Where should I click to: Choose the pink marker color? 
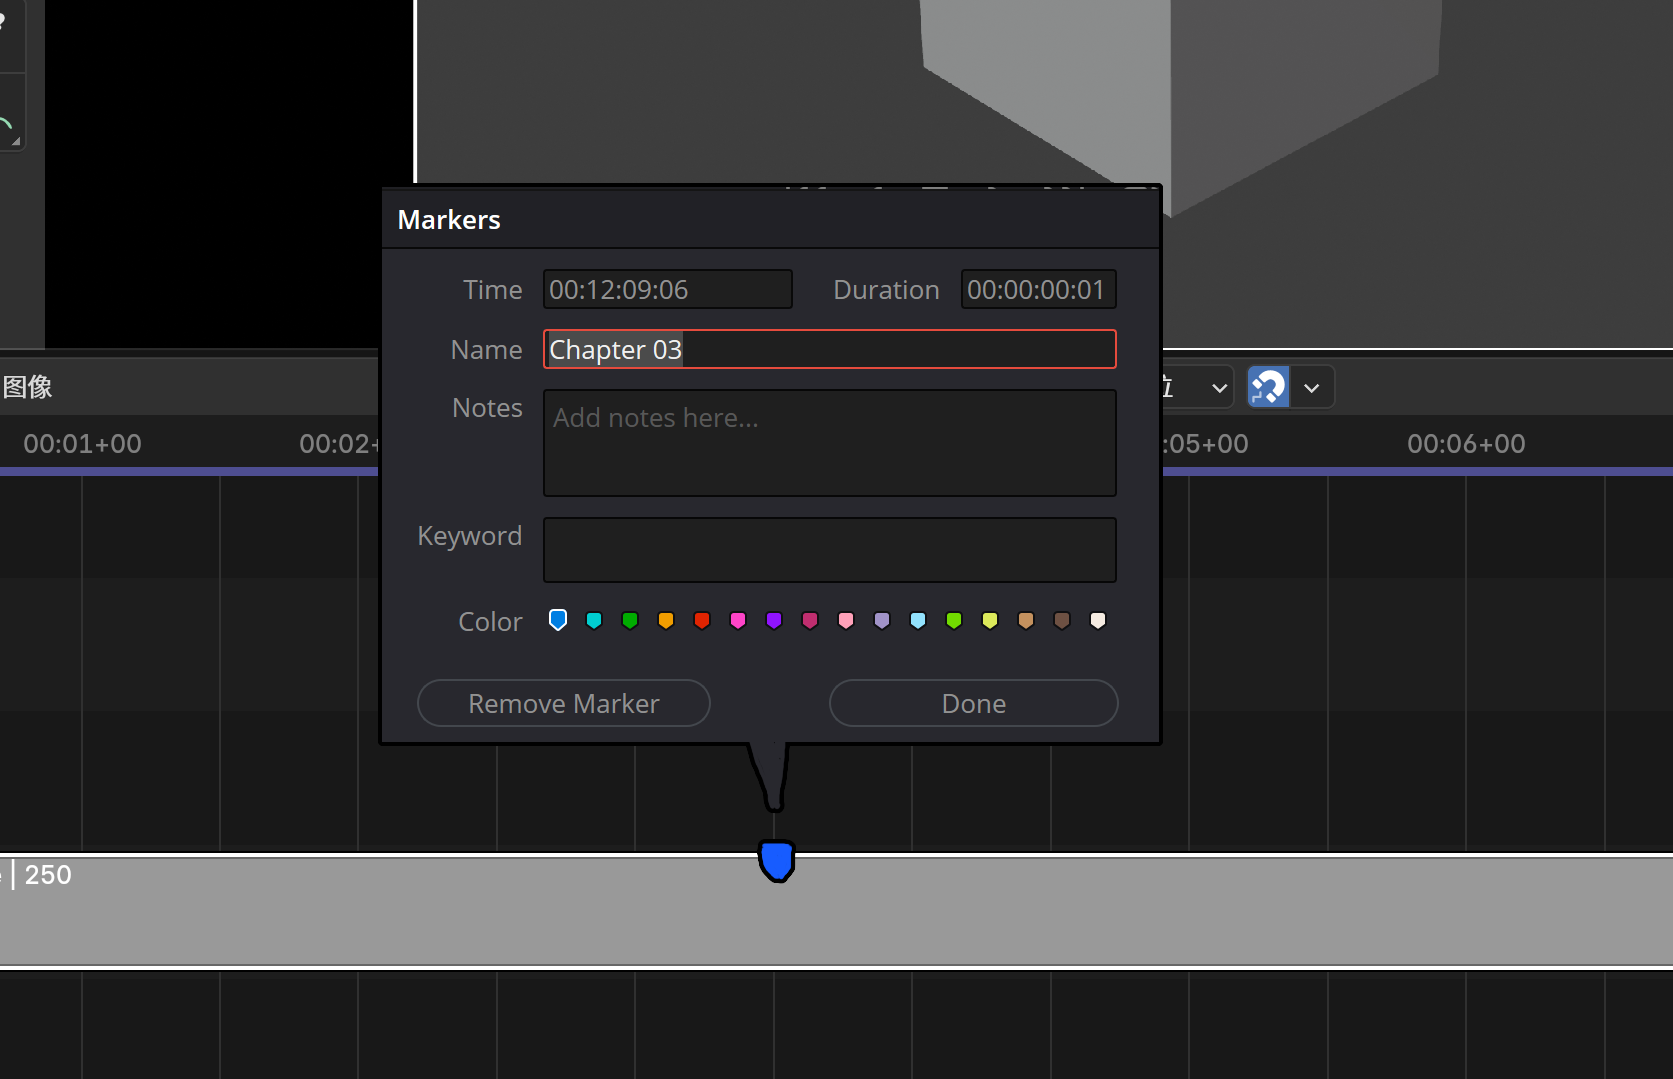coord(738,620)
